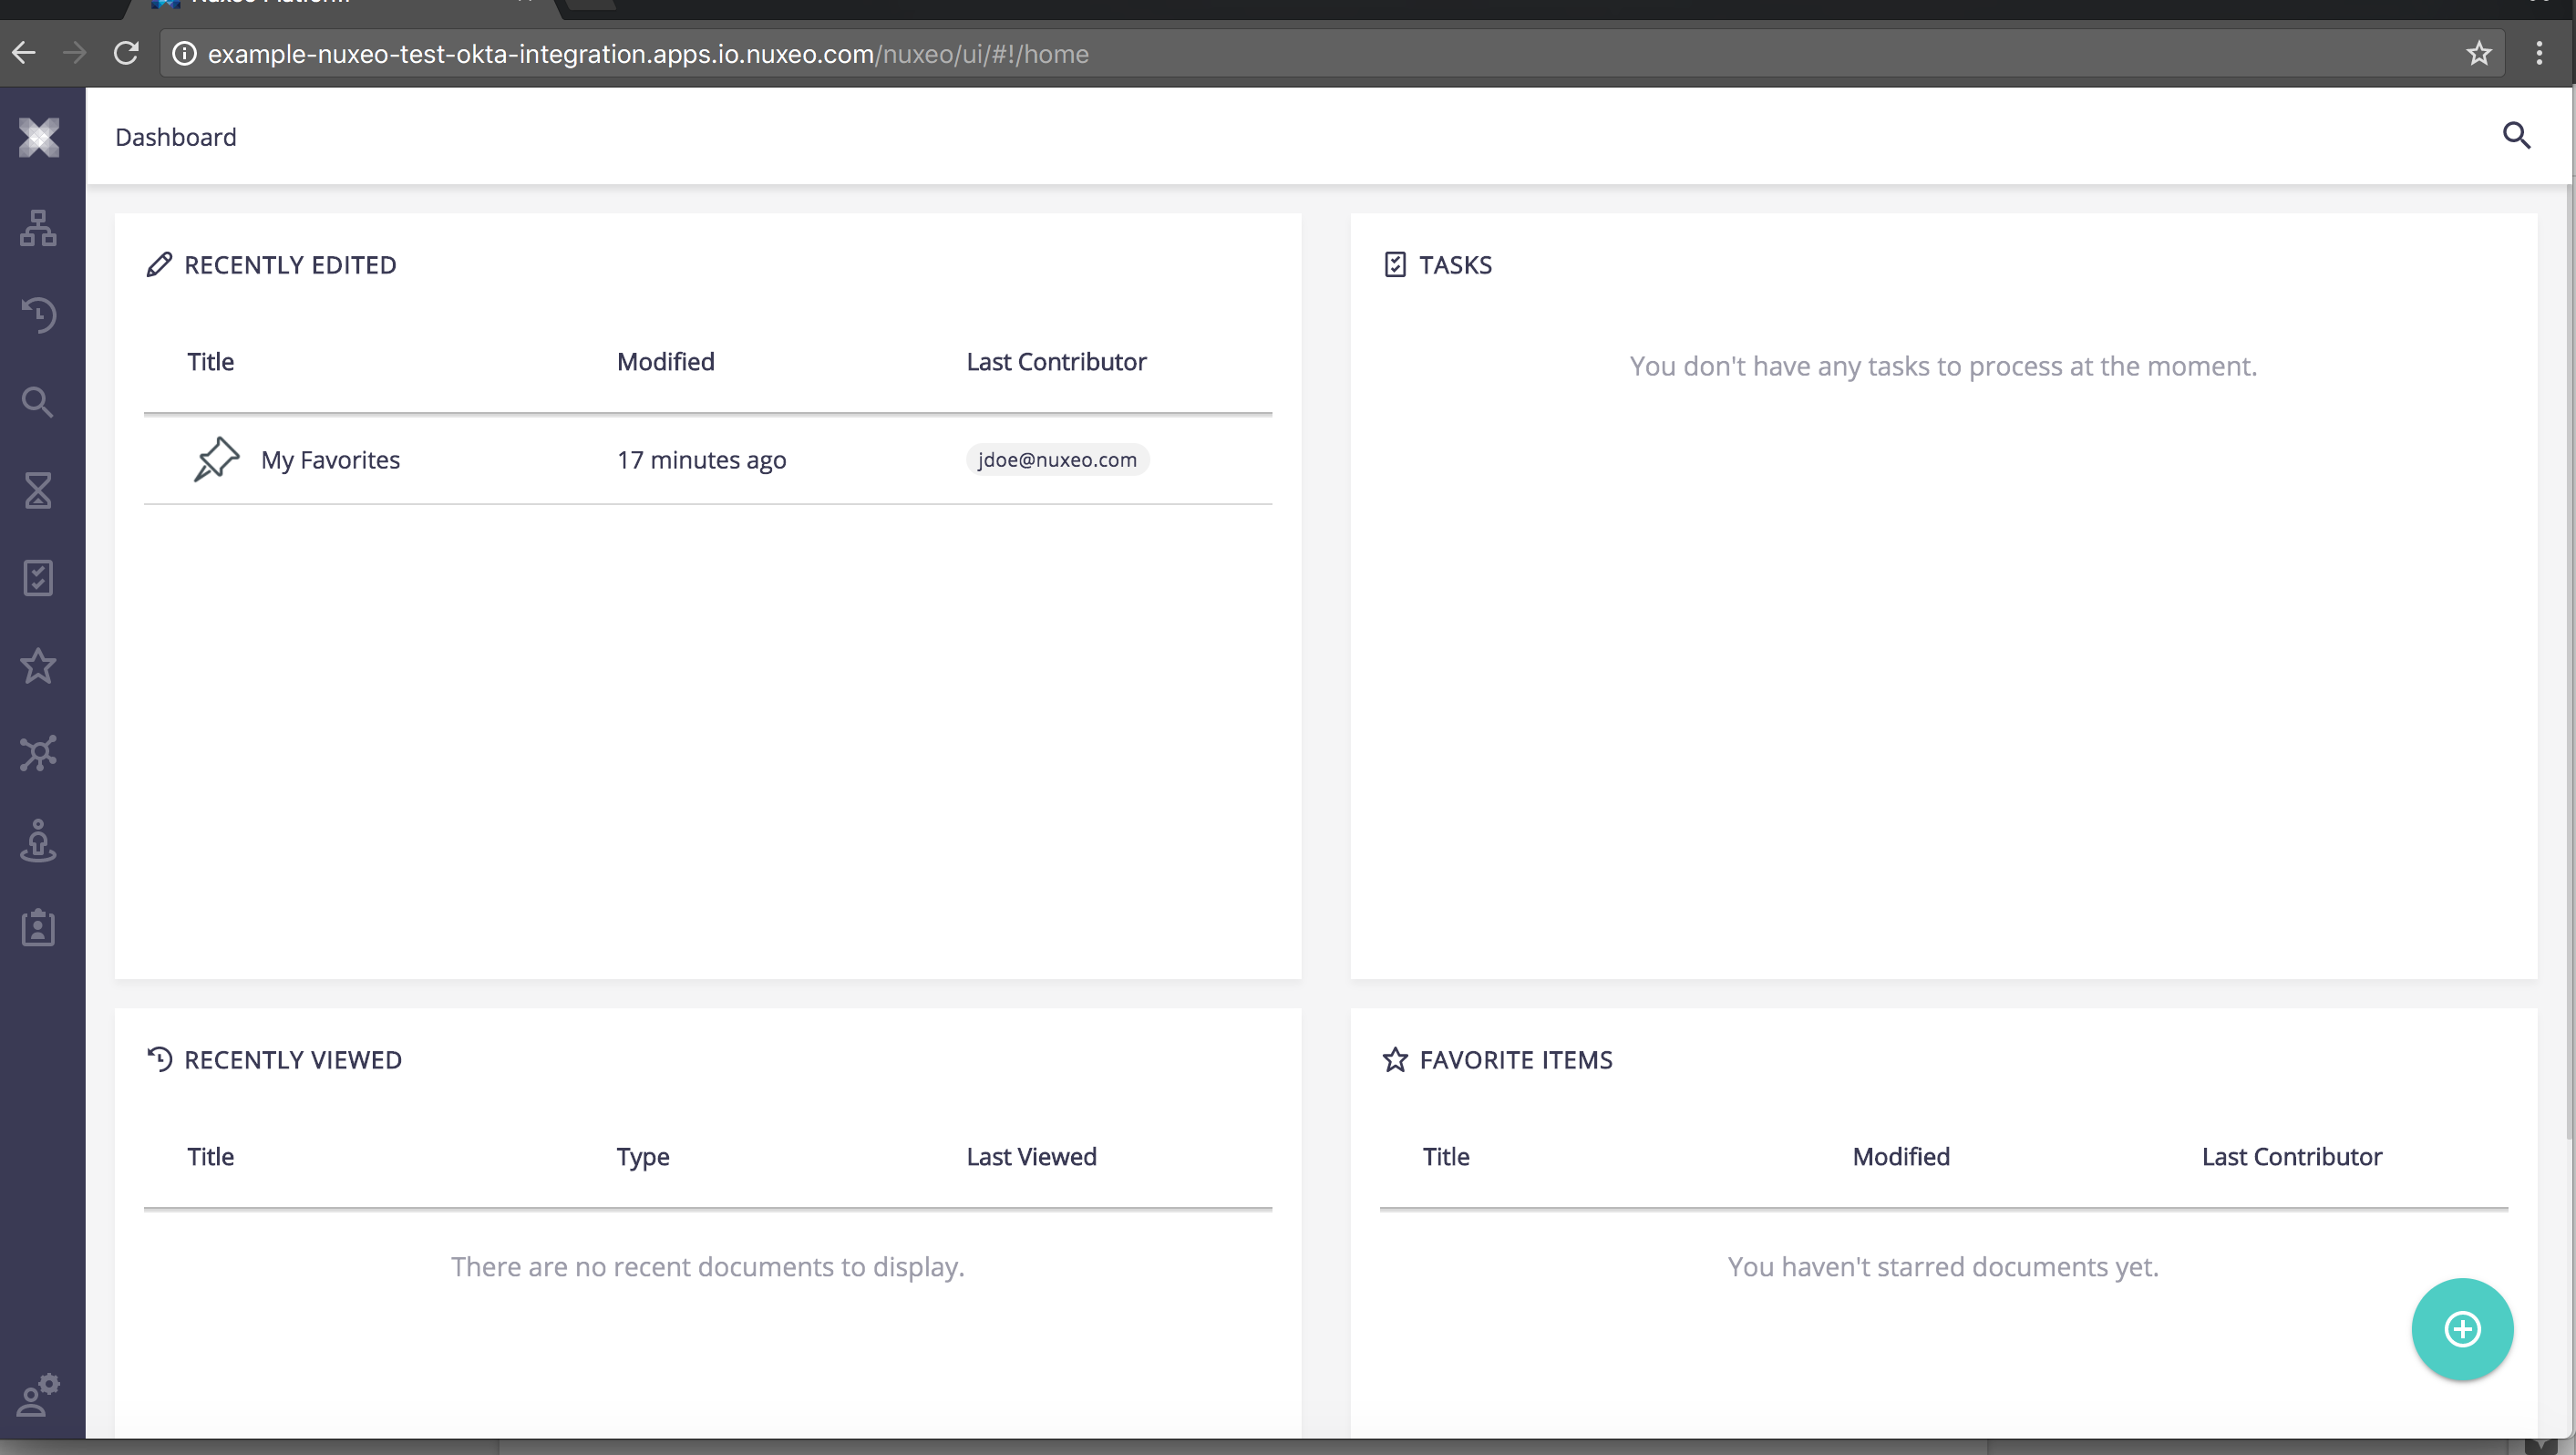Click the browser forward arrow

tap(75, 53)
